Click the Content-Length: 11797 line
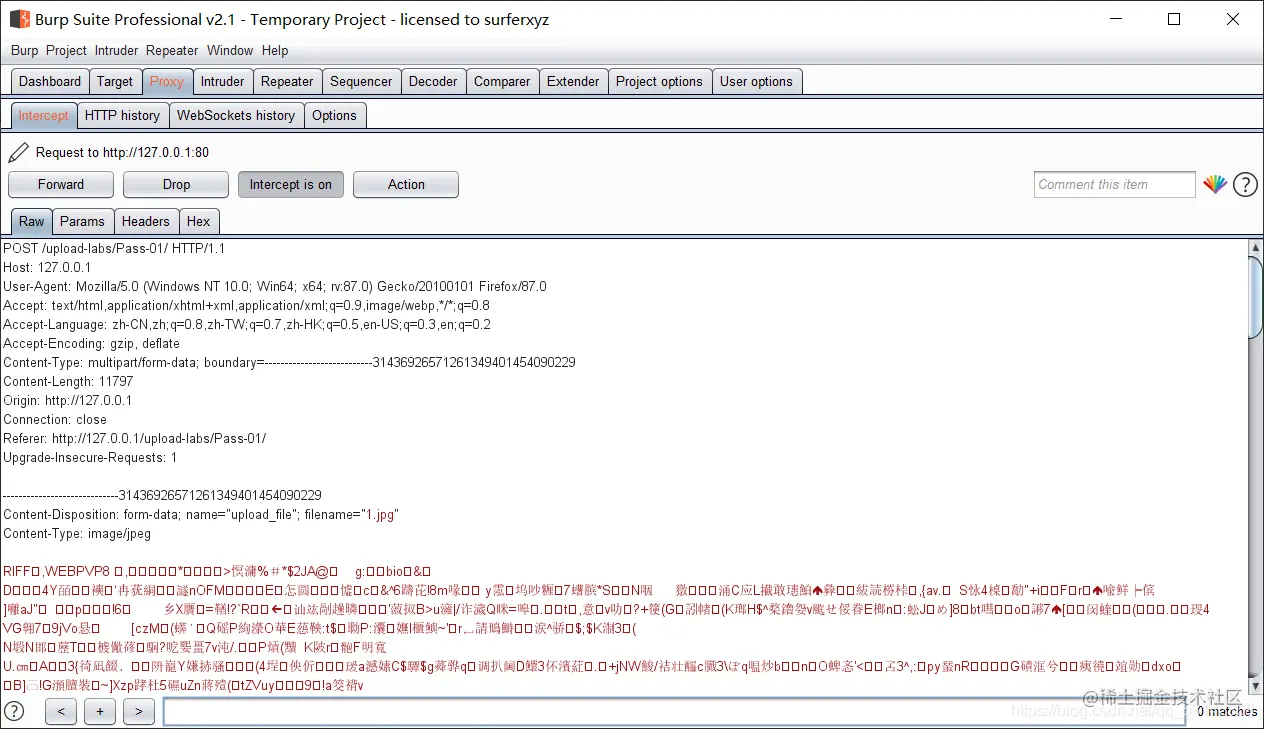This screenshot has width=1264, height=729. 68,382
